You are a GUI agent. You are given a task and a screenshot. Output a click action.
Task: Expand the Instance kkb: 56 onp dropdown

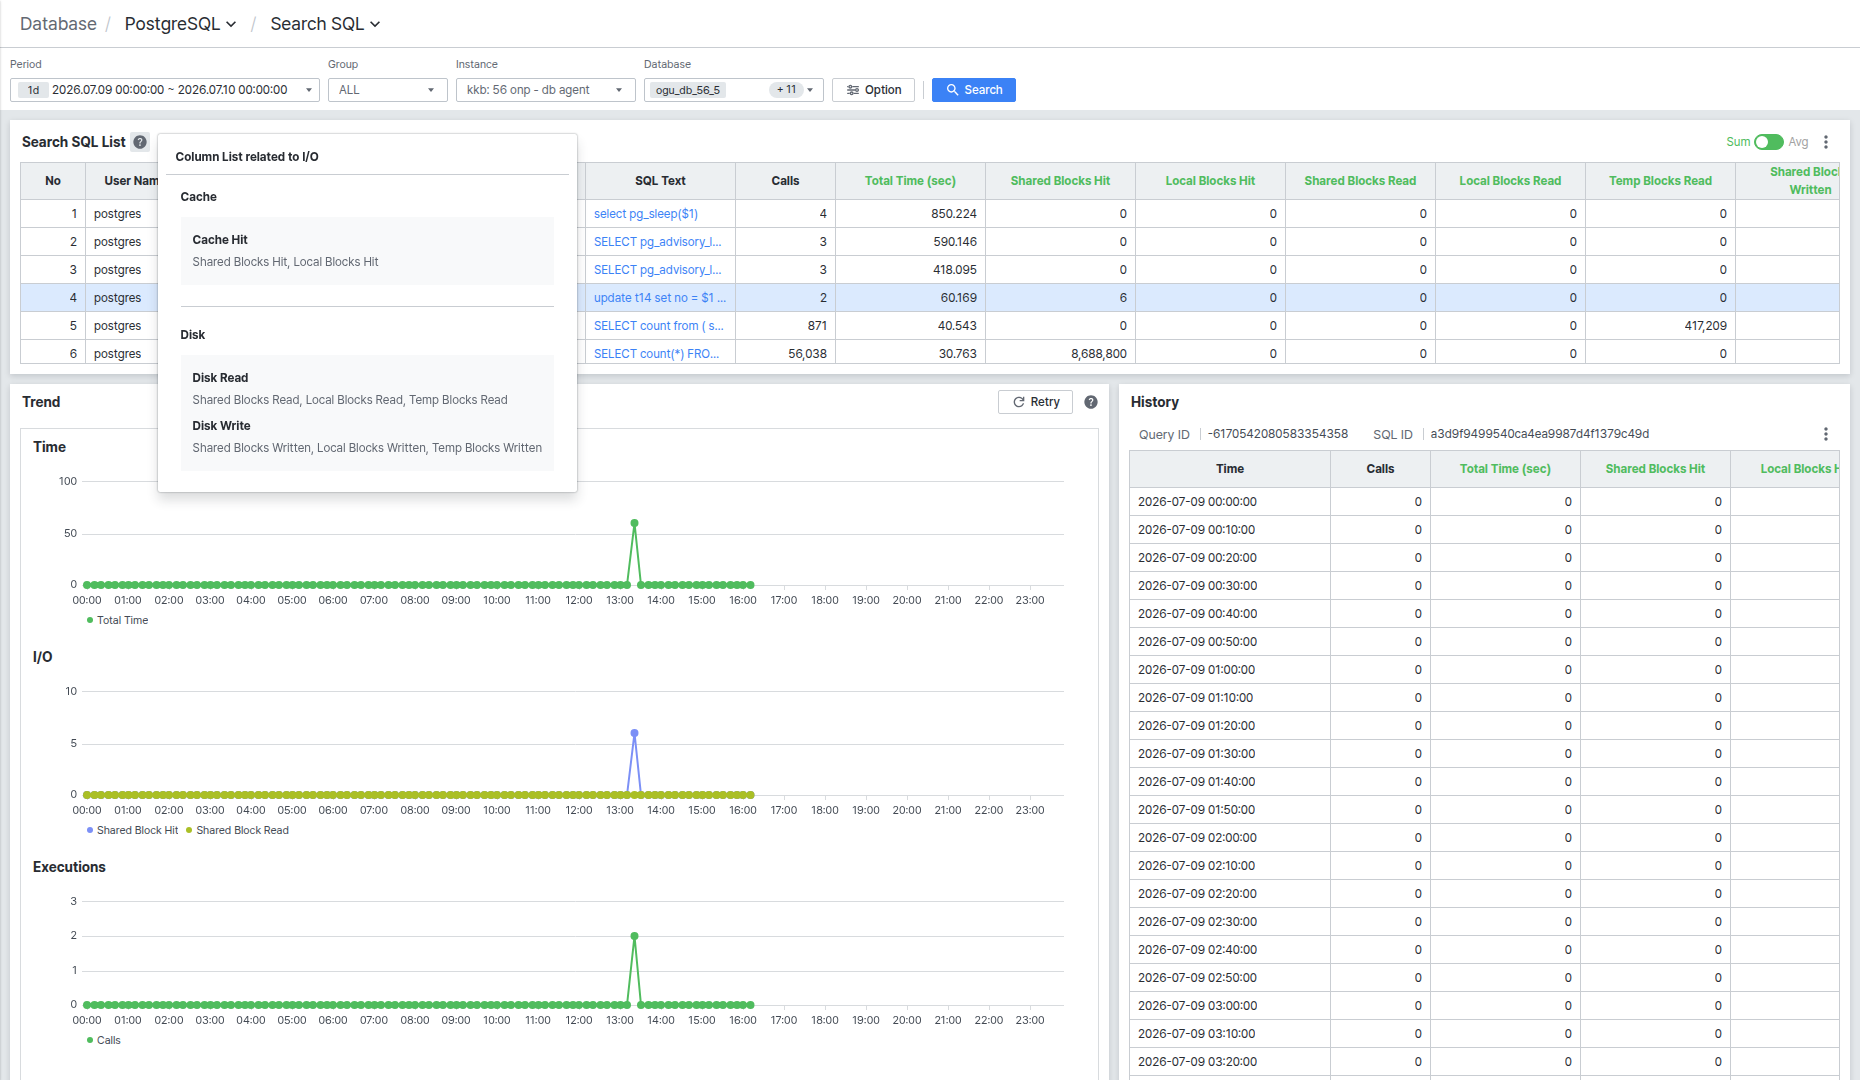click(x=546, y=90)
